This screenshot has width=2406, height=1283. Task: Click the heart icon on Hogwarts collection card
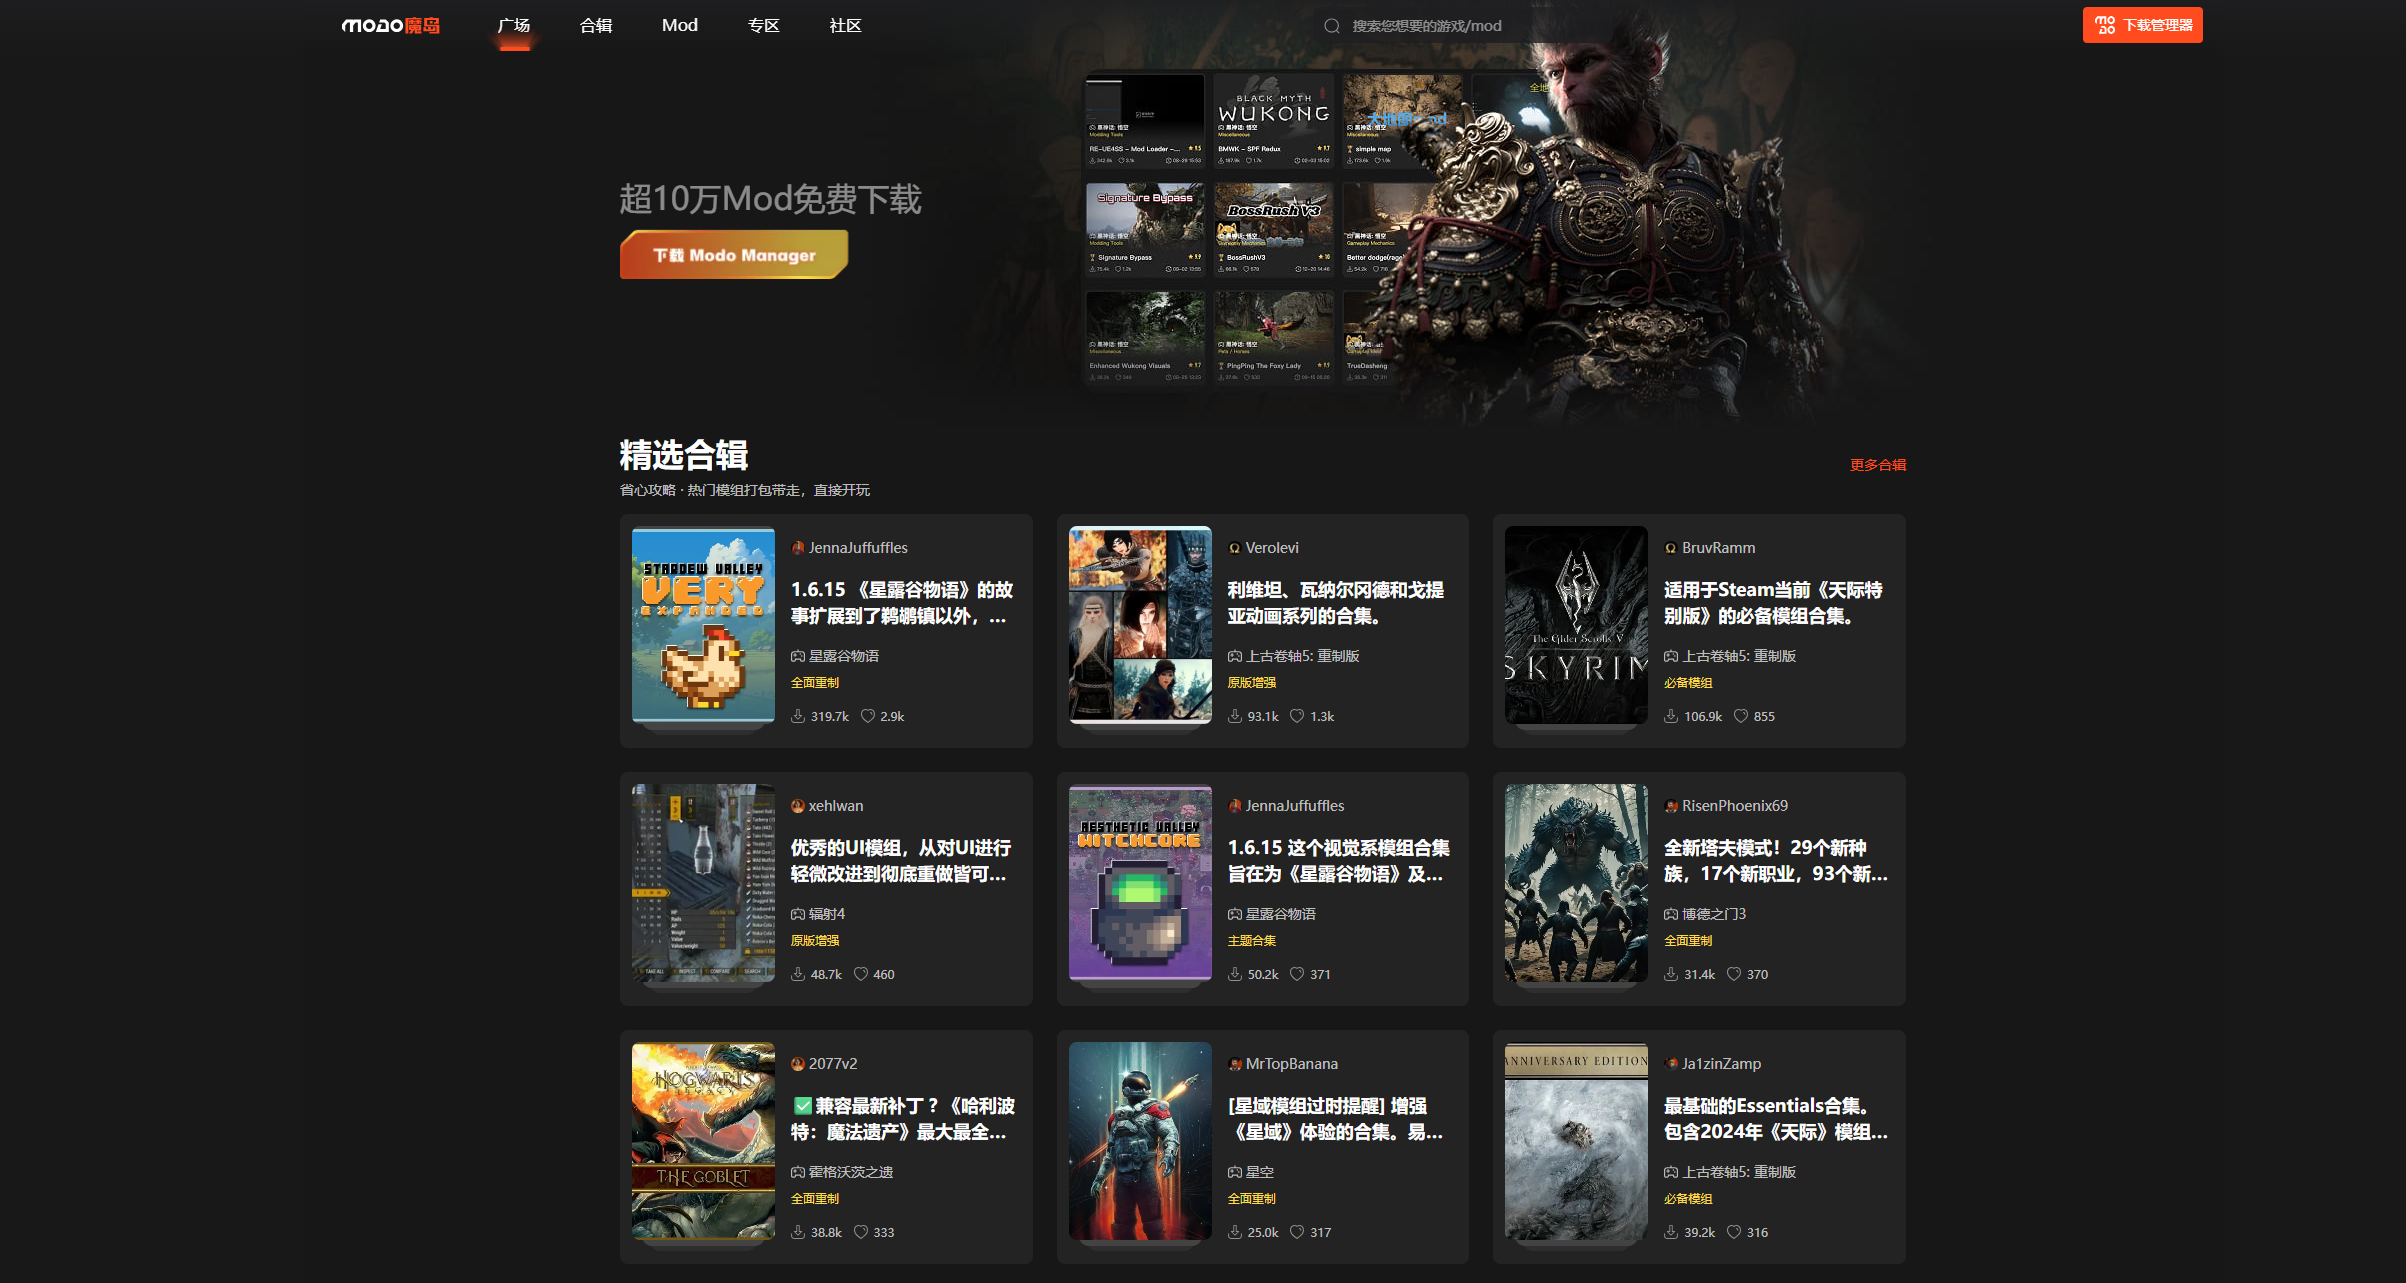(861, 1232)
